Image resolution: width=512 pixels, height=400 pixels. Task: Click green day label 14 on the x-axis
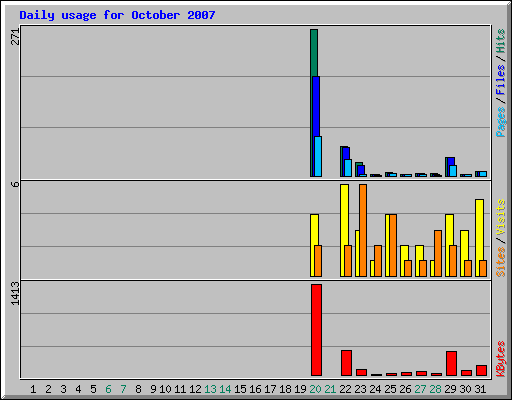[225, 389]
